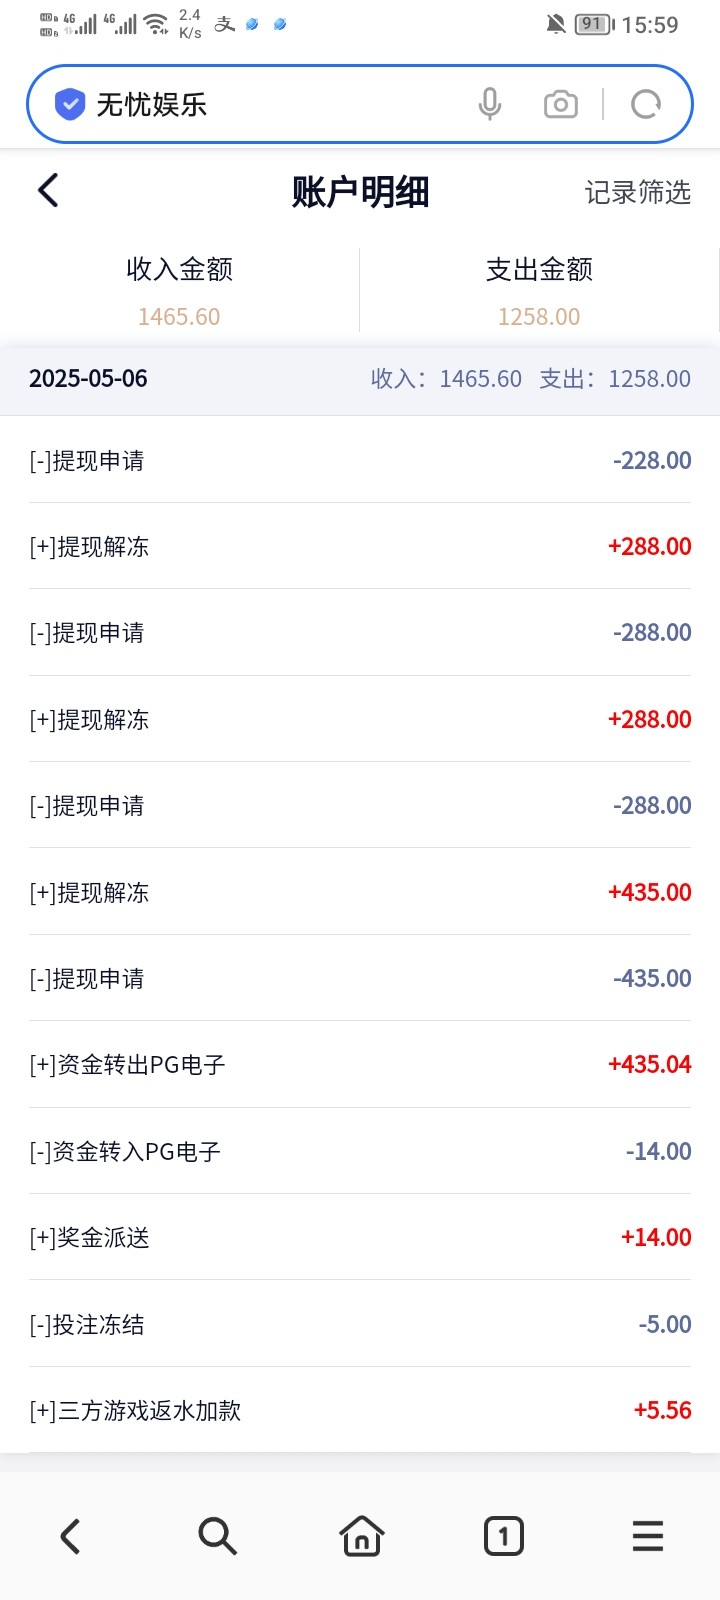
Task: Open the 三方游戏返水加款 entry
Action: click(x=360, y=1410)
